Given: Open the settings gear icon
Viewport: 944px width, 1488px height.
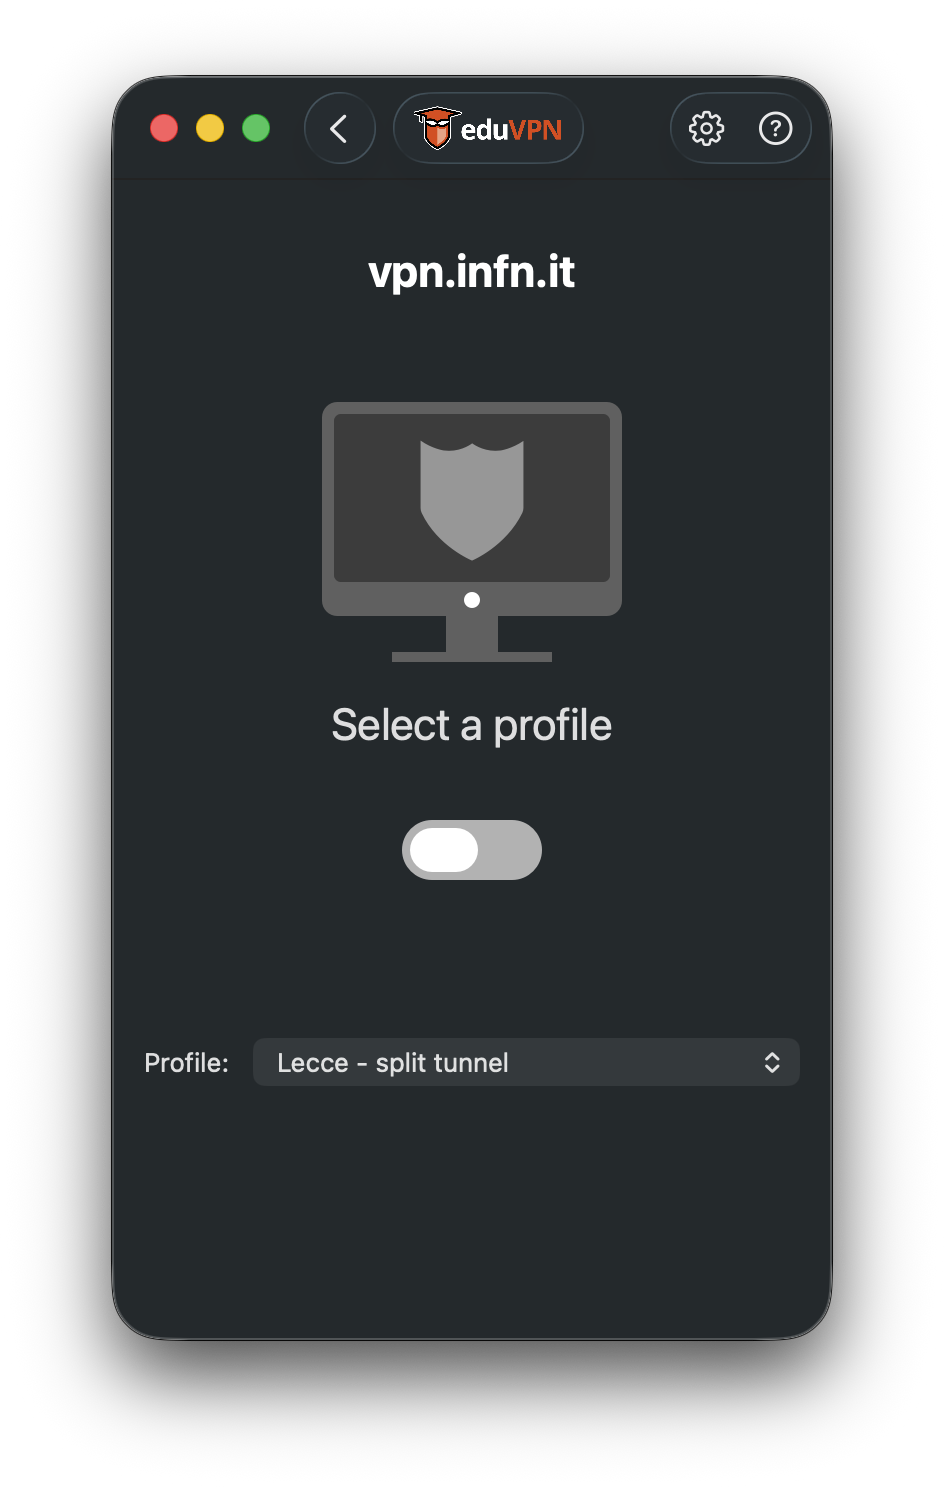Looking at the screenshot, I should click(x=707, y=128).
